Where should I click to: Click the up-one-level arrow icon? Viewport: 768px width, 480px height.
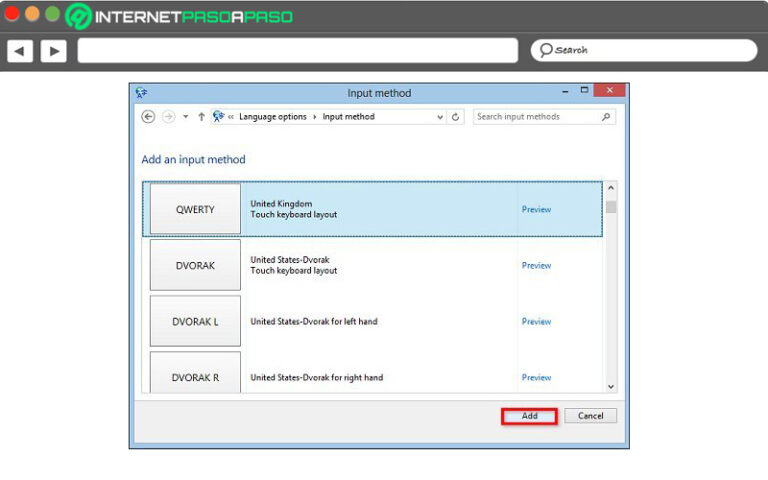click(x=201, y=117)
